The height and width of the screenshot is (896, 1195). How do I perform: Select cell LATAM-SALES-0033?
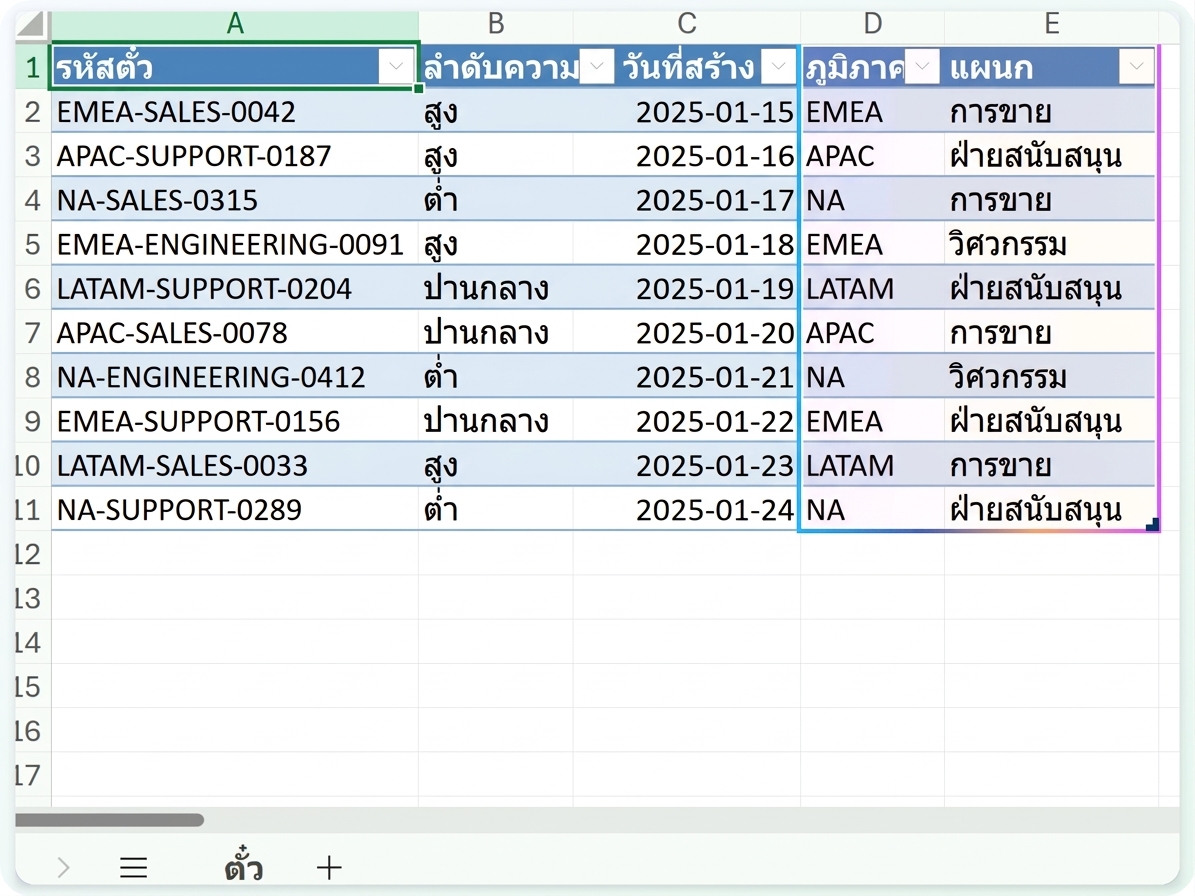(235, 466)
